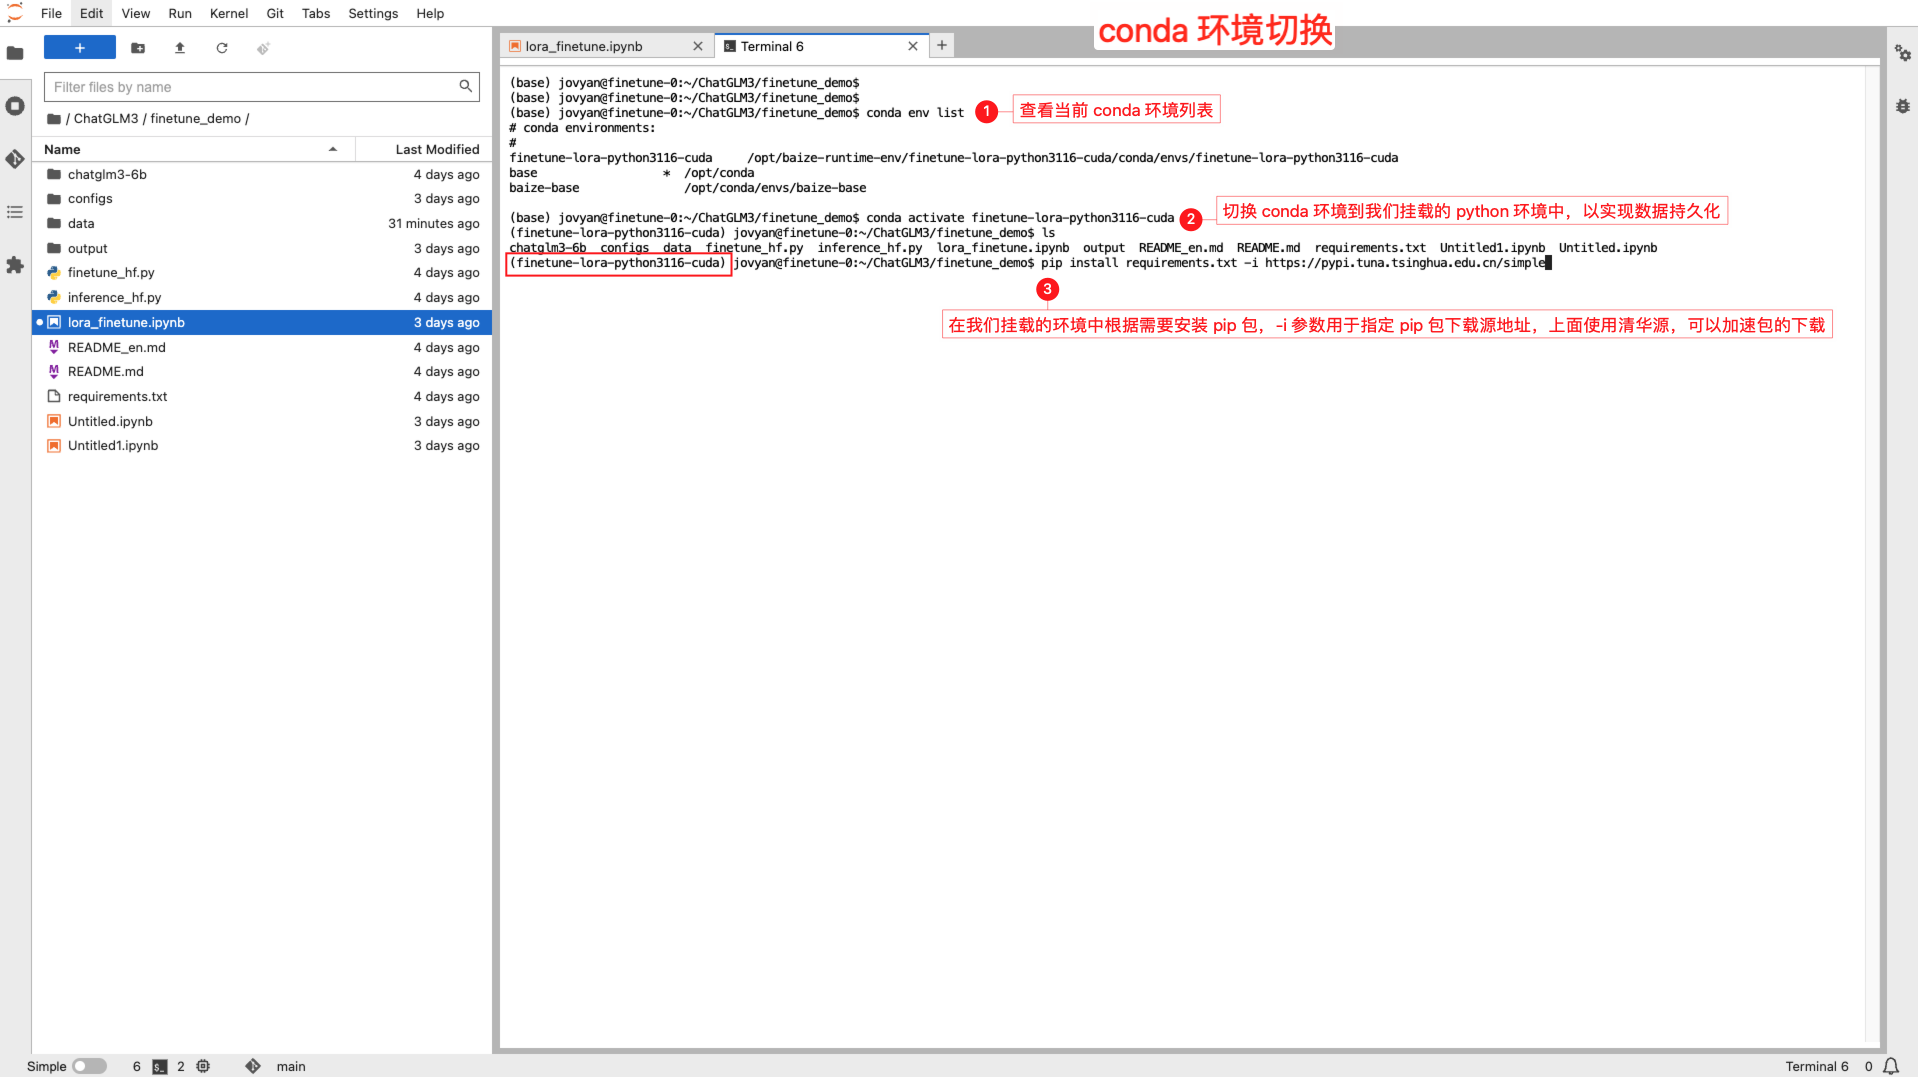1918x1077 pixels.
Task: Click the Filter files by name field
Action: [254, 87]
